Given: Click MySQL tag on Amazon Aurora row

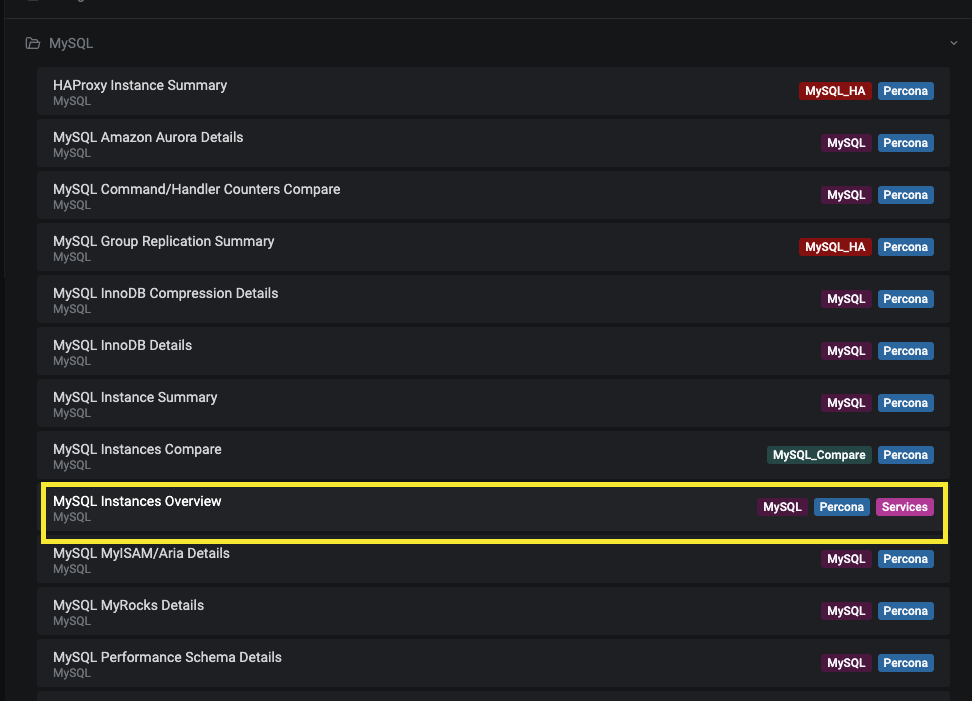Looking at the screenshot, I should tap(846, 143).
